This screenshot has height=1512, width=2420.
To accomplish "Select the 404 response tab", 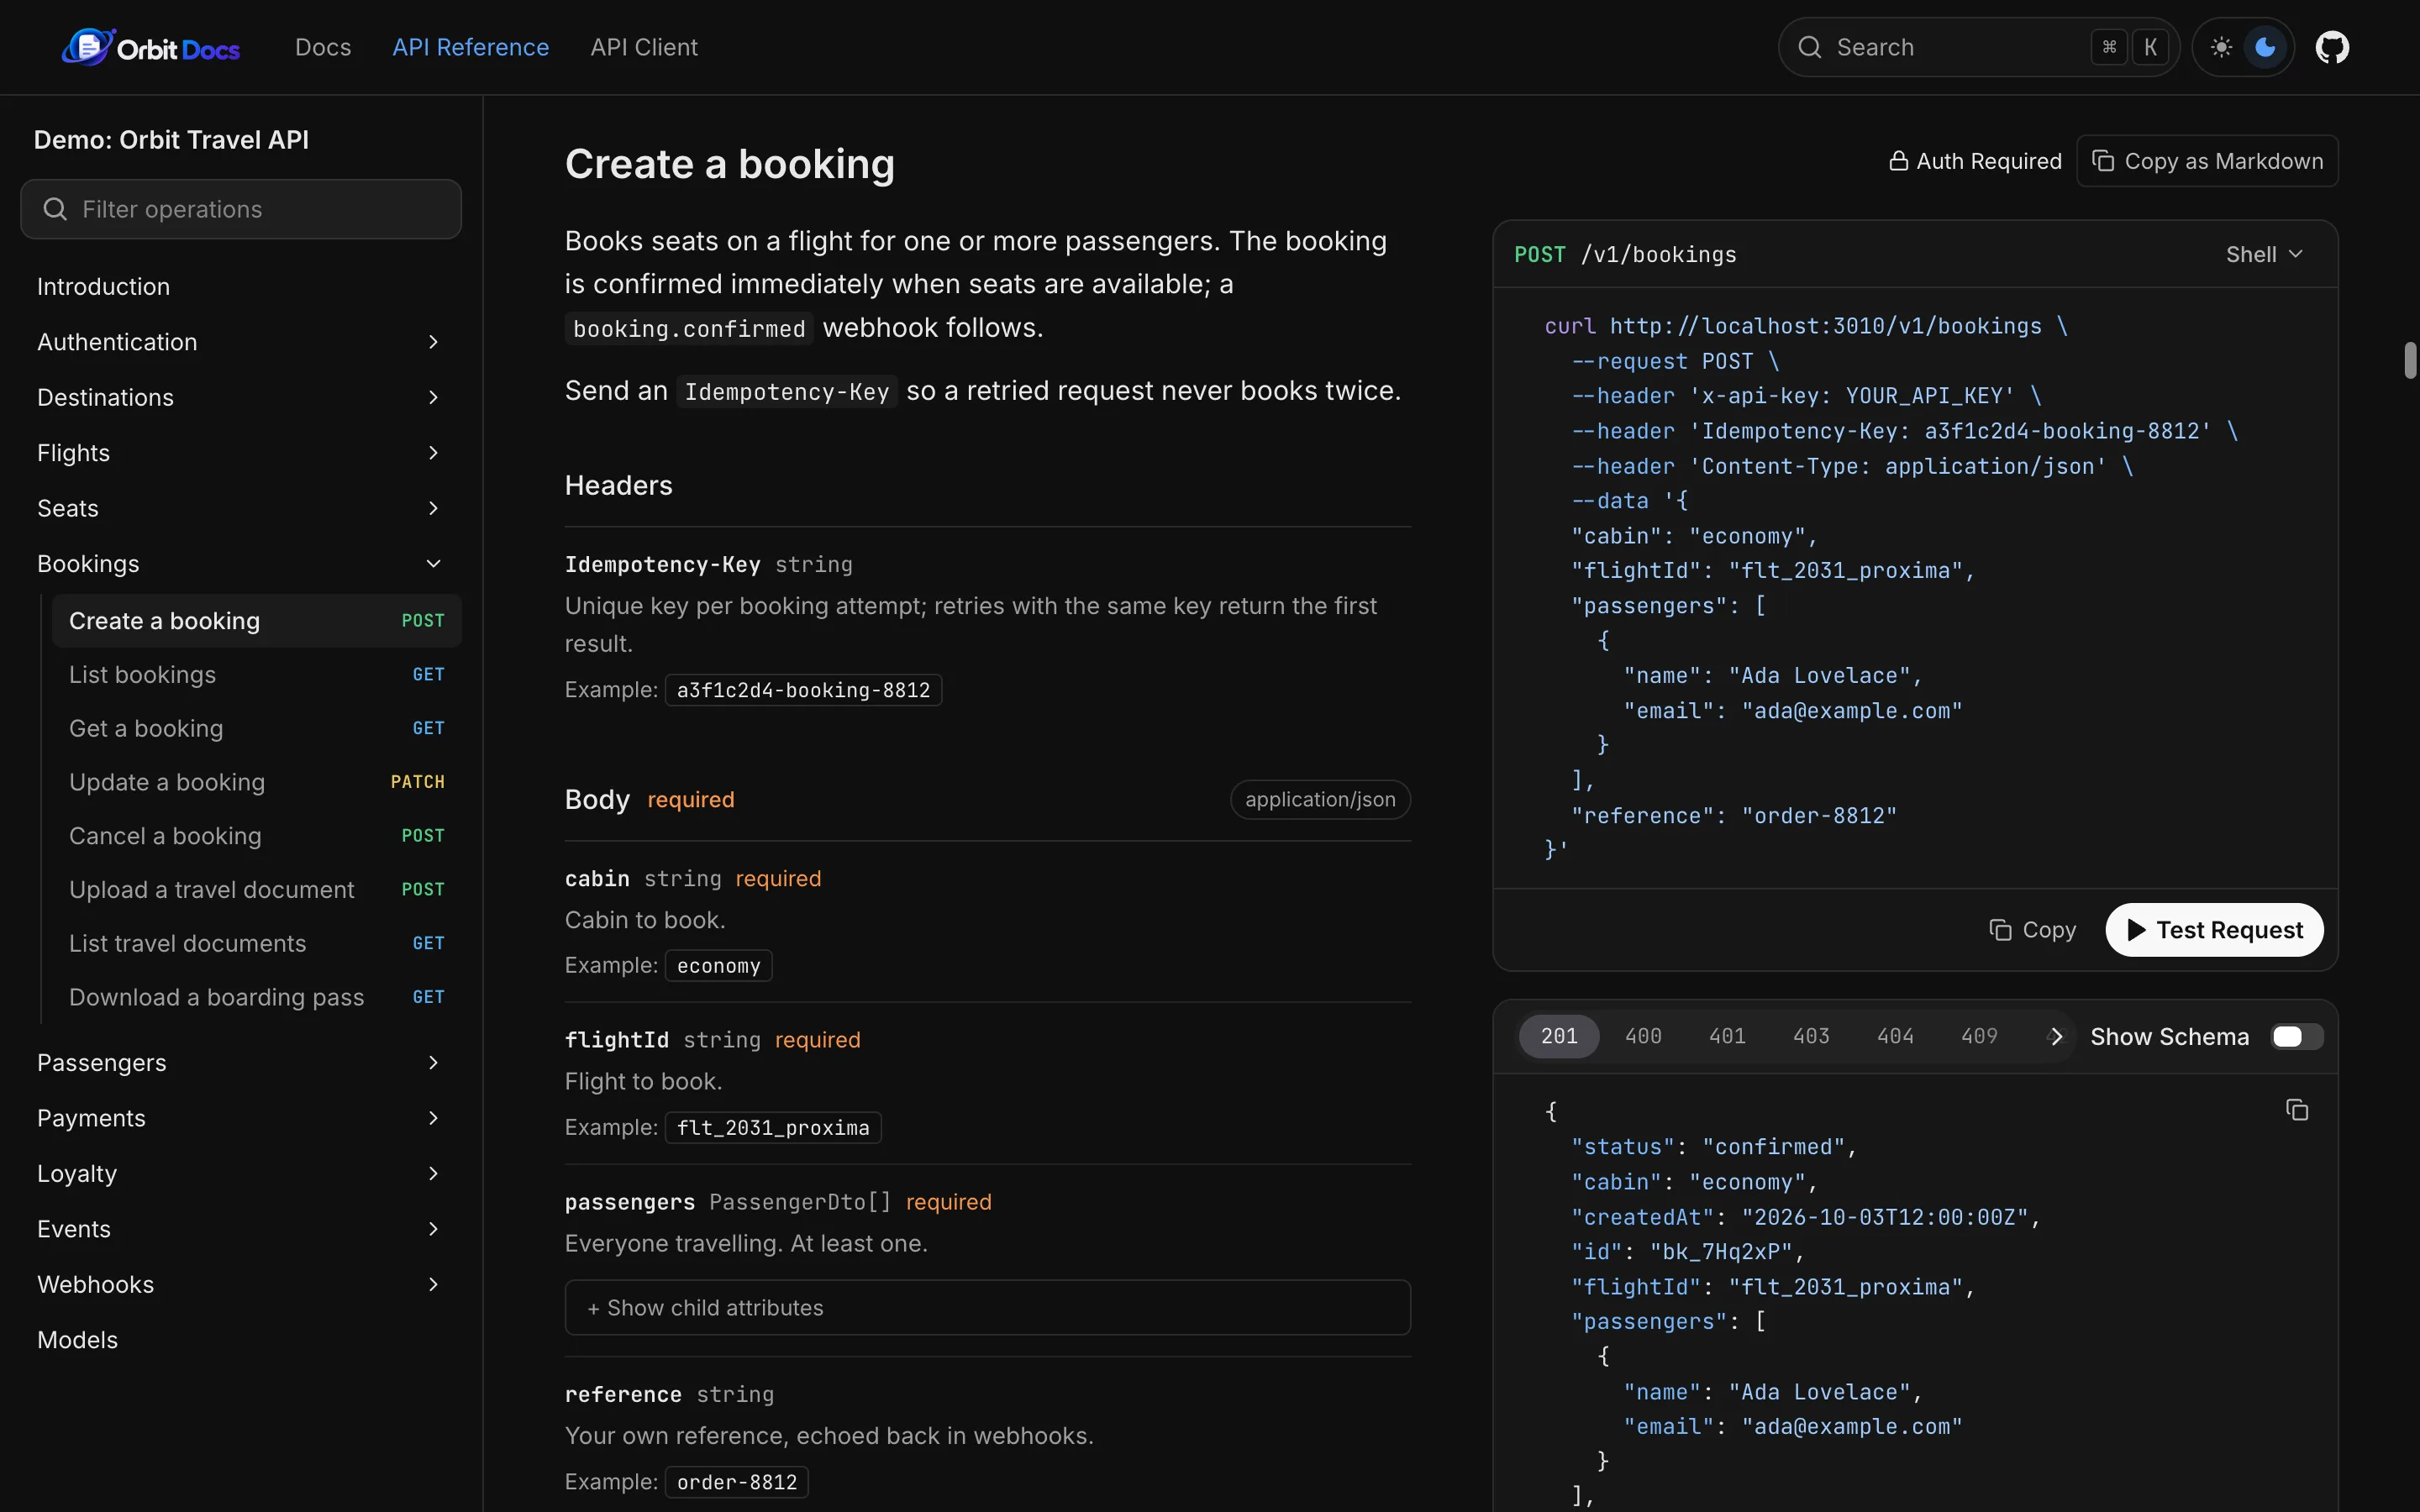I will click(1895, 1037).
